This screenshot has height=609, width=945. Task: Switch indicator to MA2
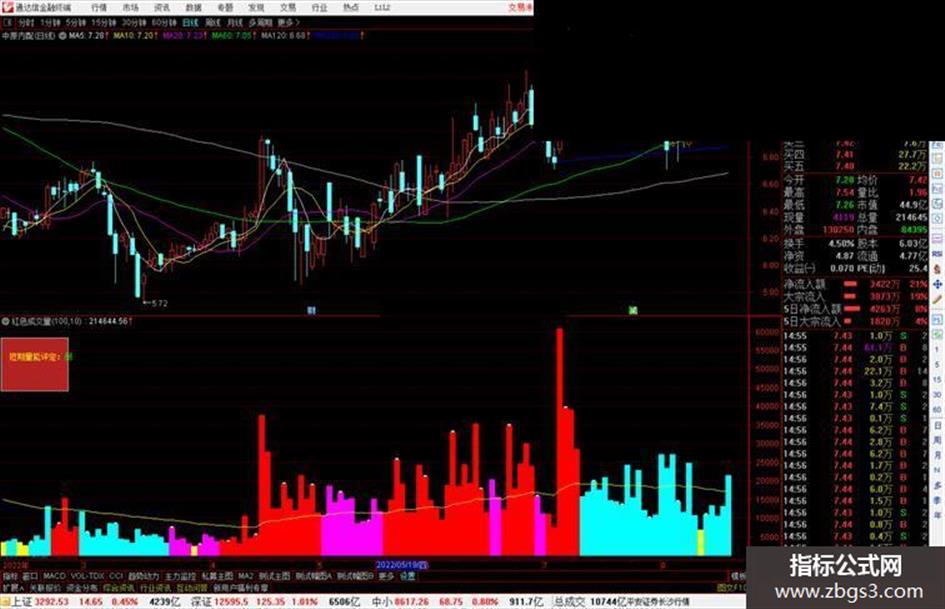246,576
